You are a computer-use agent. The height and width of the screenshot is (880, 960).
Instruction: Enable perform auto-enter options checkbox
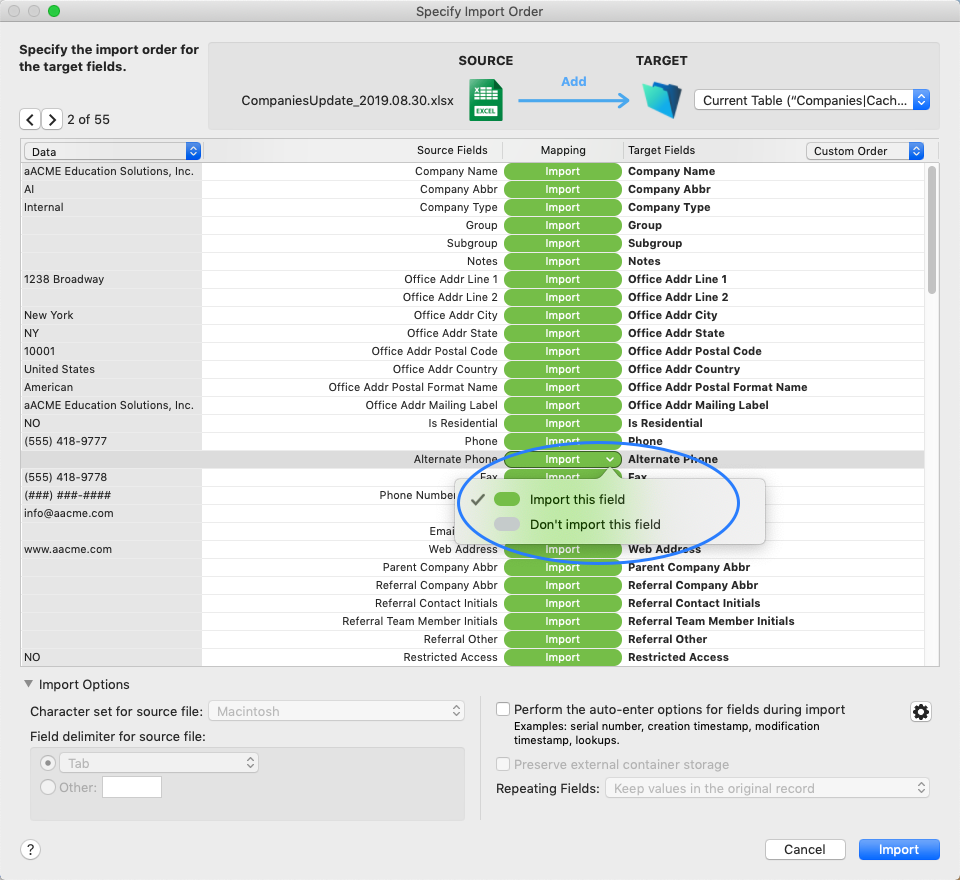click(503, 709)
